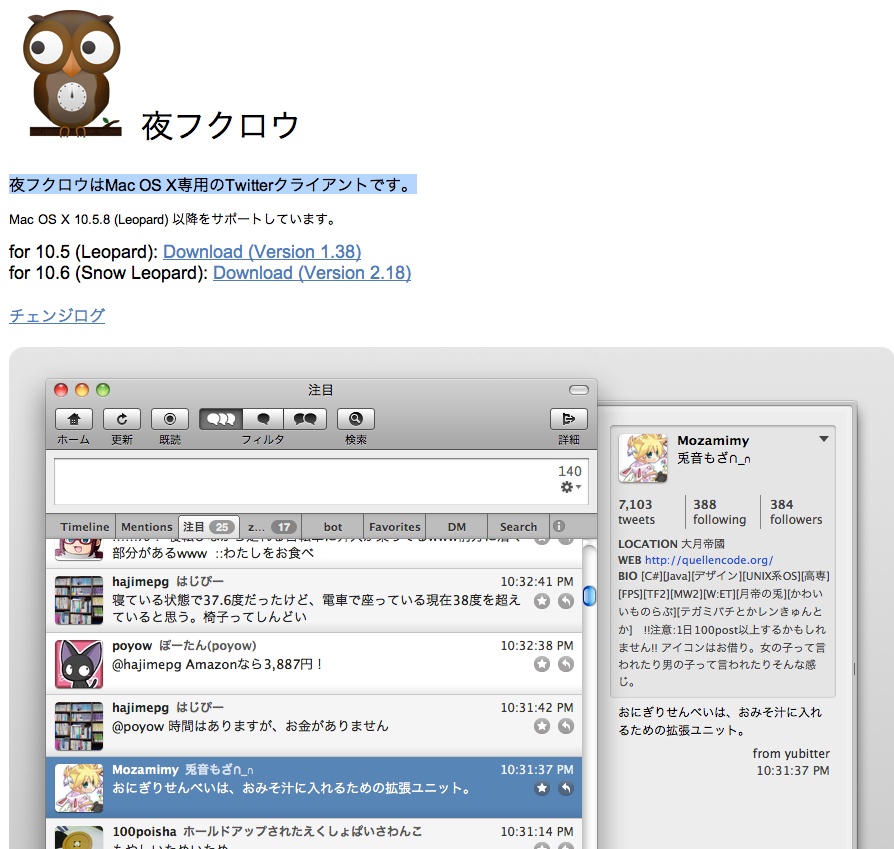Click the 夜フクロウ owl logo
Image resolution: width=894 pixels, height=849 pixels.
coord(73,74)
